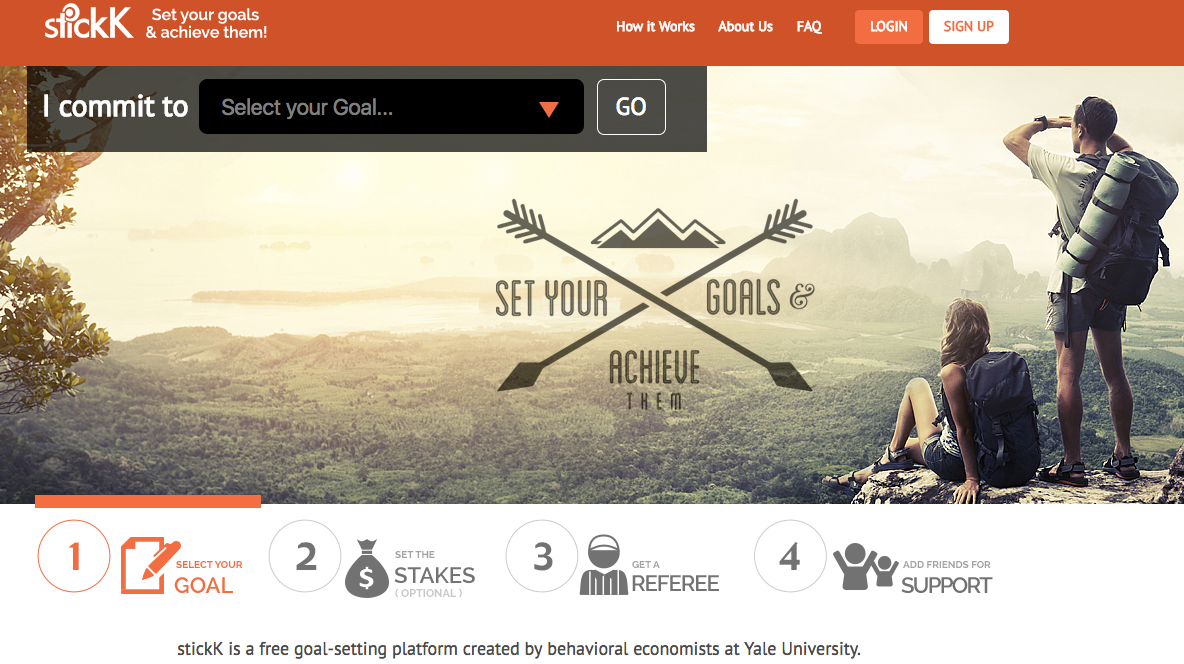Click the ADD FRIENDS FOR SUPPORT label

click(x=946, y=578)
